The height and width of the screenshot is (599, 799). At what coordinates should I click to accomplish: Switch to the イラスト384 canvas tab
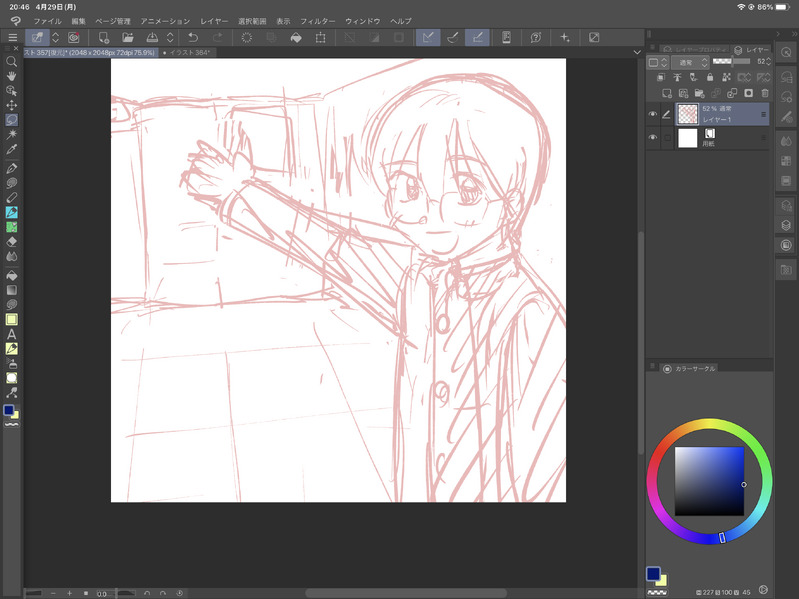(x=188, y=52)
